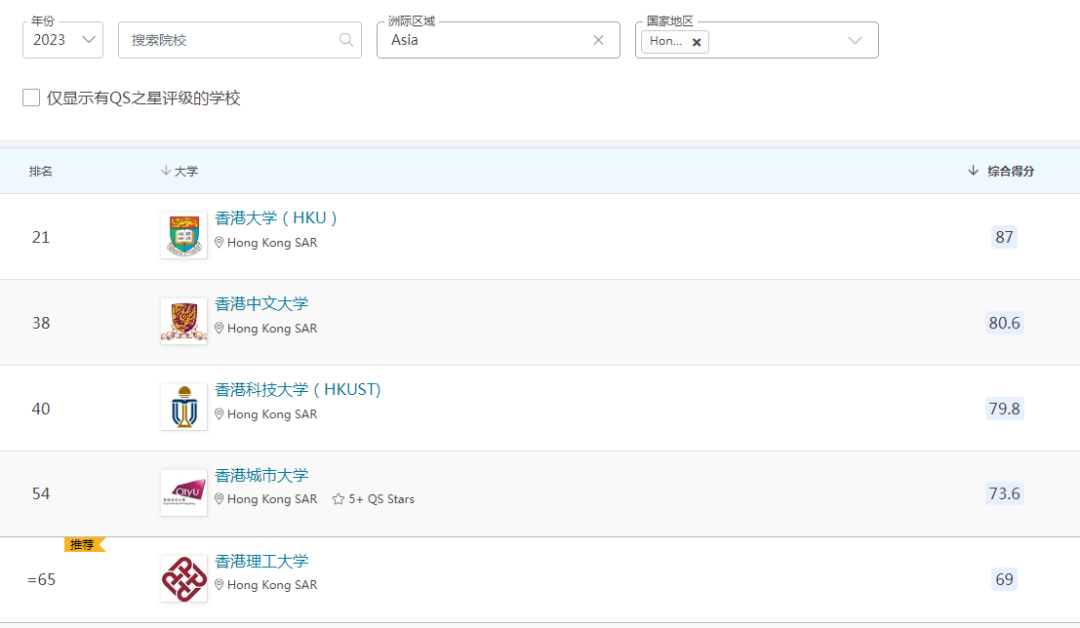
Task: Click the 5+ QS Stars label
Action: [382, 499]
